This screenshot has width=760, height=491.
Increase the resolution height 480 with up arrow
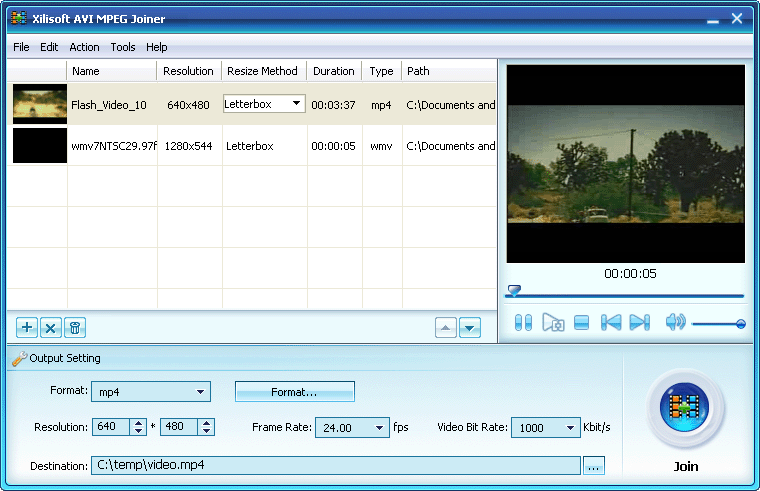(x=206, y=423)
